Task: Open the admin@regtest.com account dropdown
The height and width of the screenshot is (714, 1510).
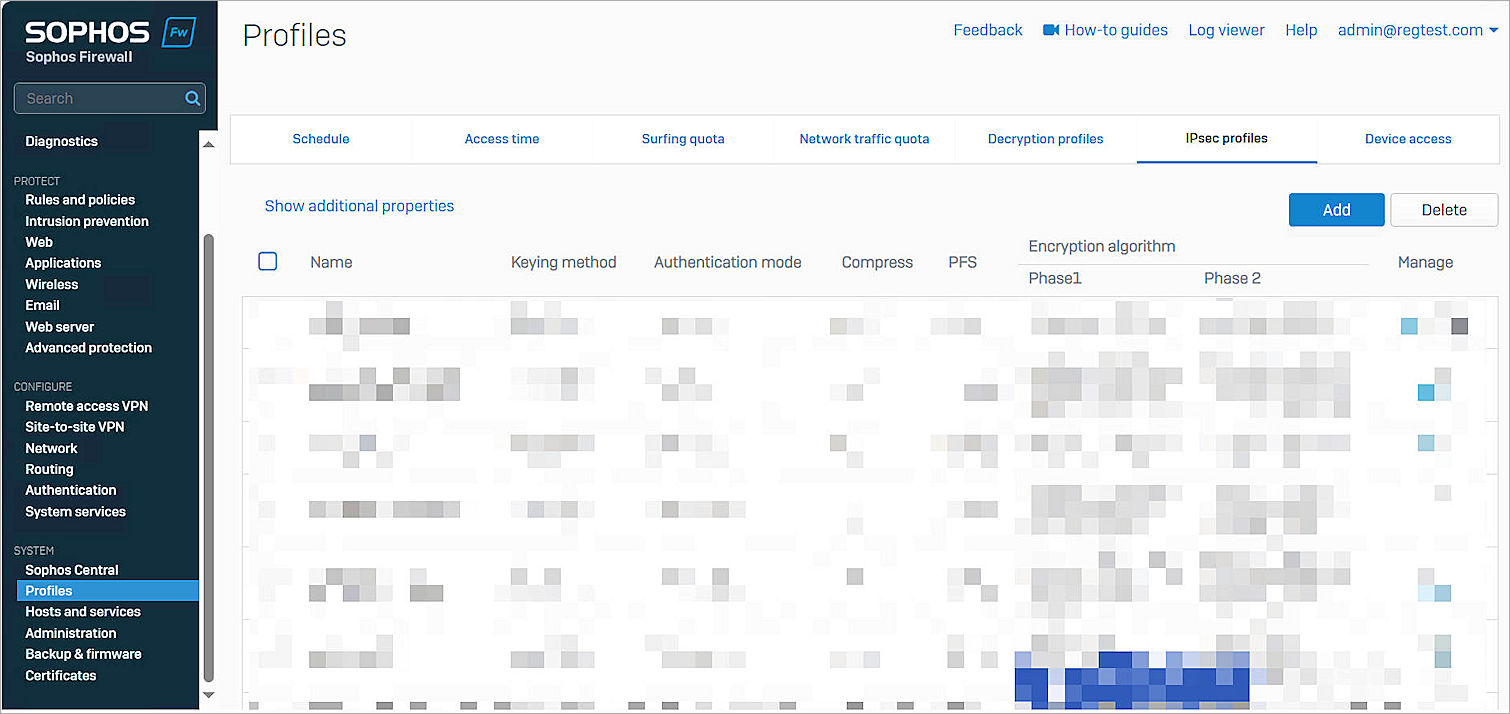Action: coord(1418,30)
